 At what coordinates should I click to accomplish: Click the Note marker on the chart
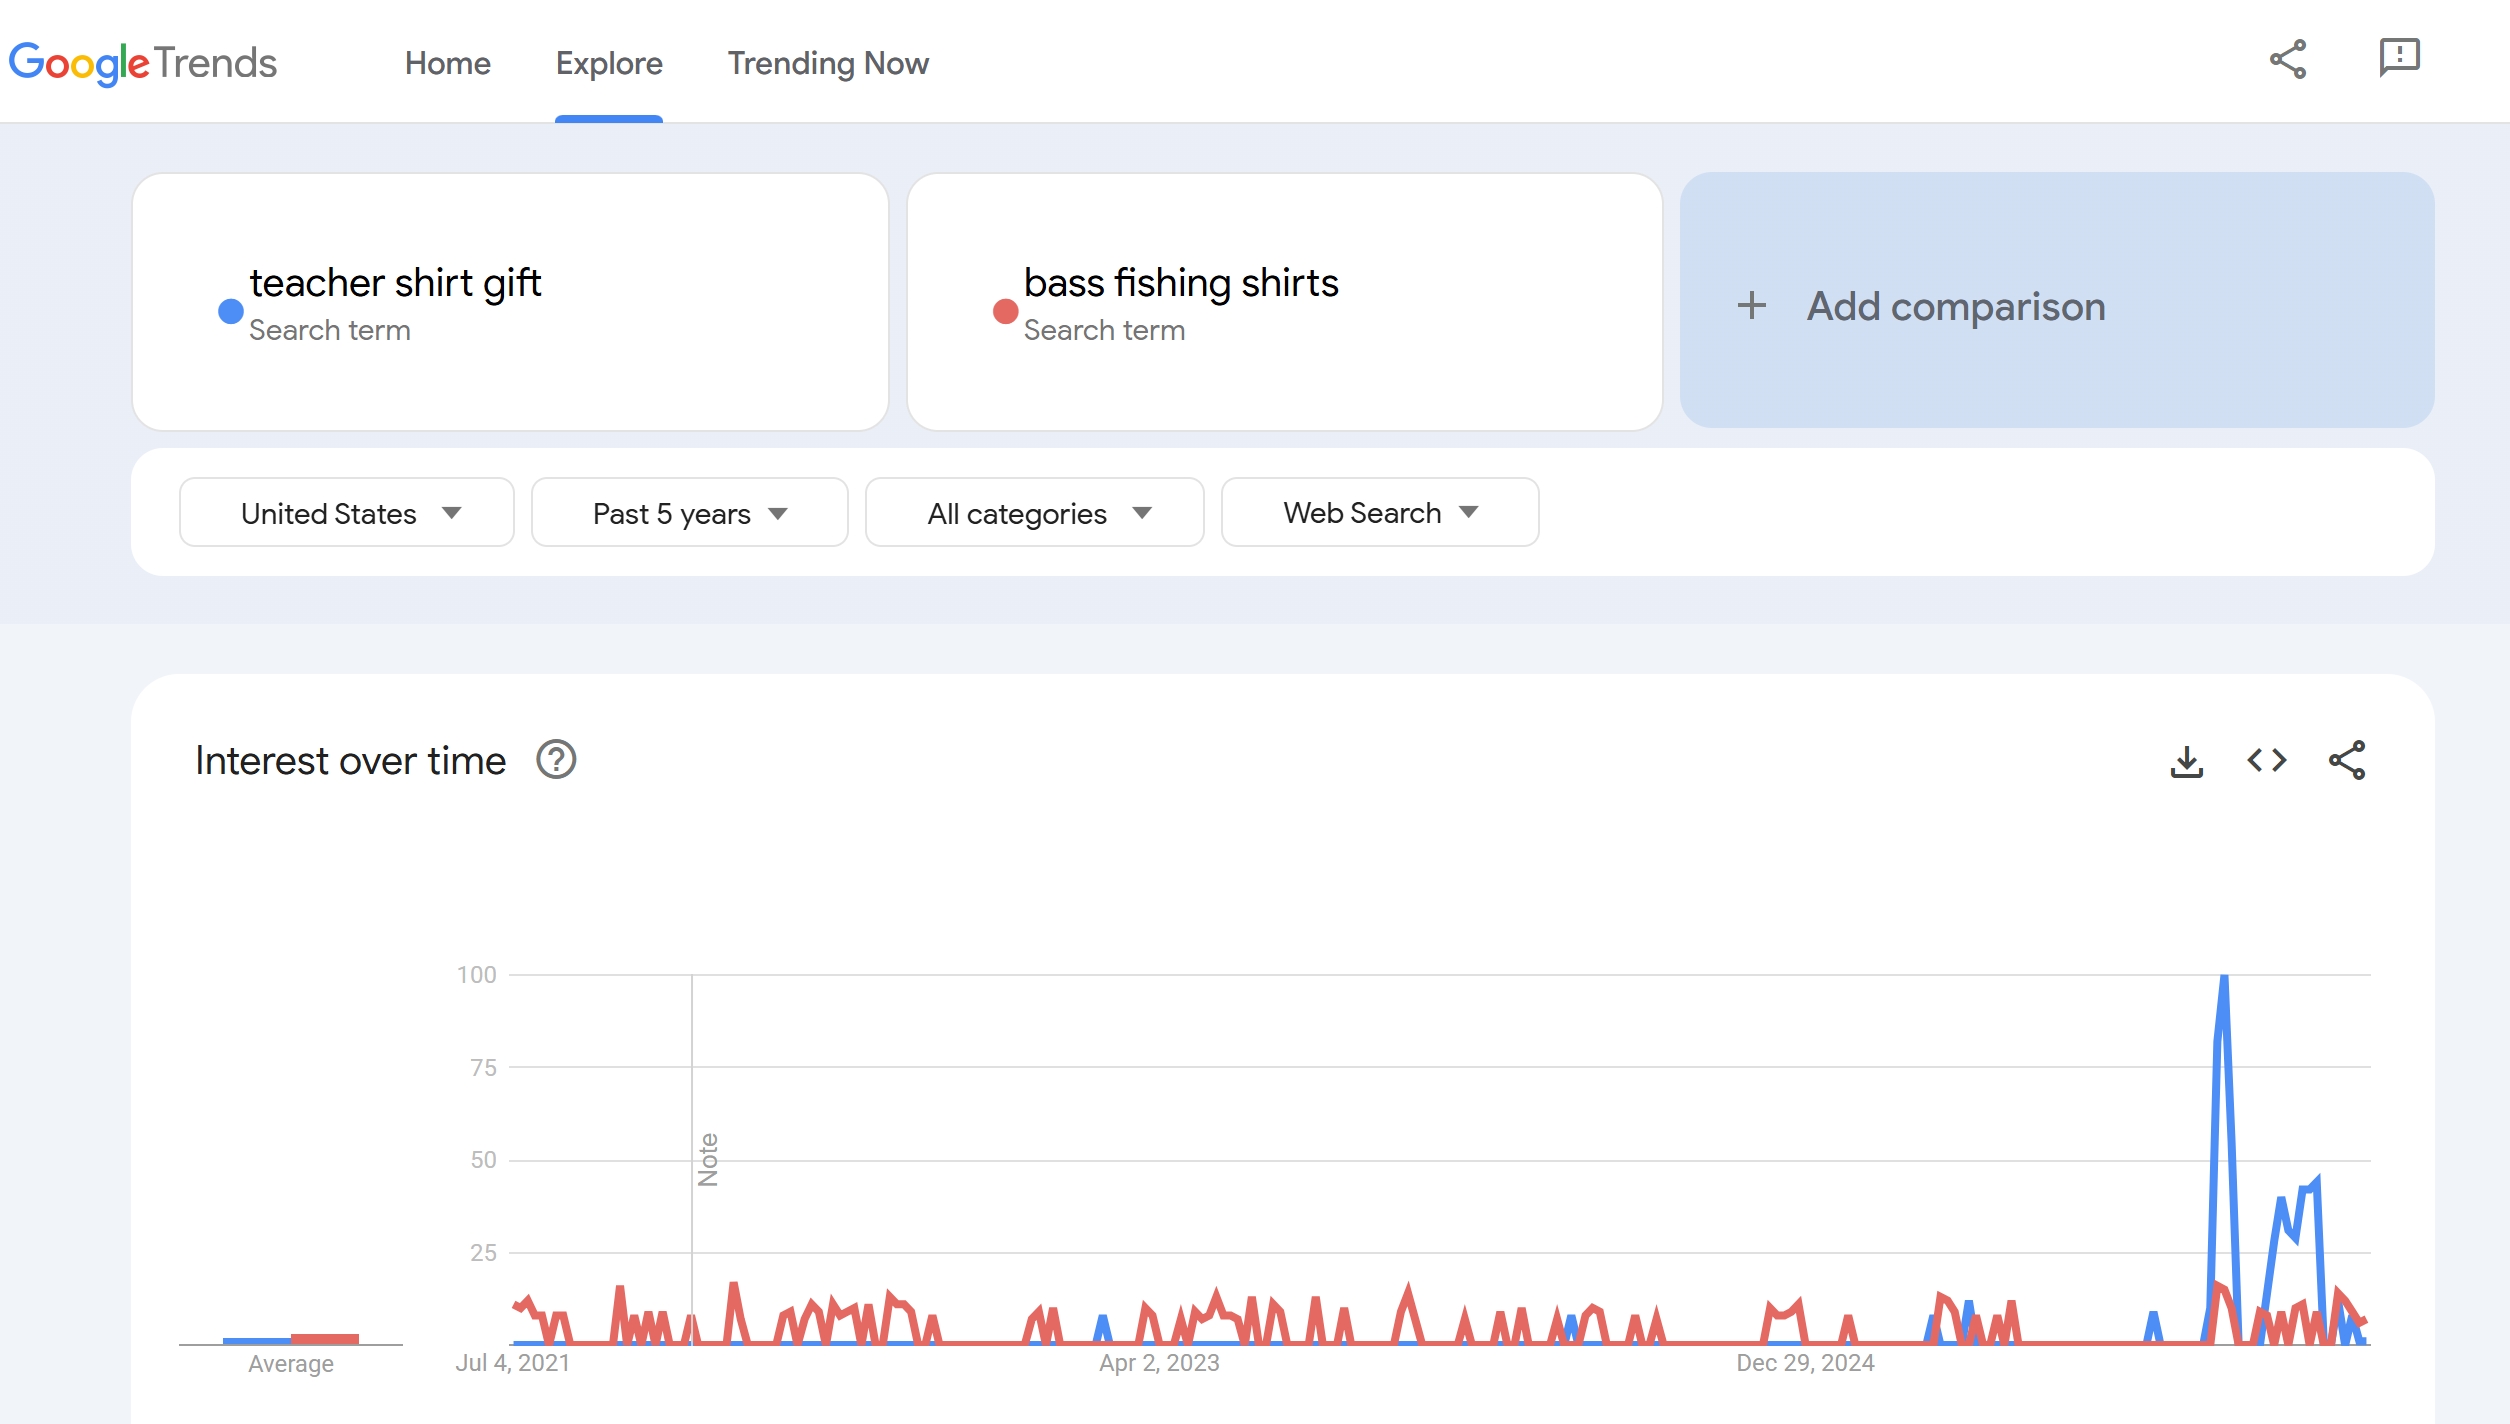click(x=708, y=1159)
